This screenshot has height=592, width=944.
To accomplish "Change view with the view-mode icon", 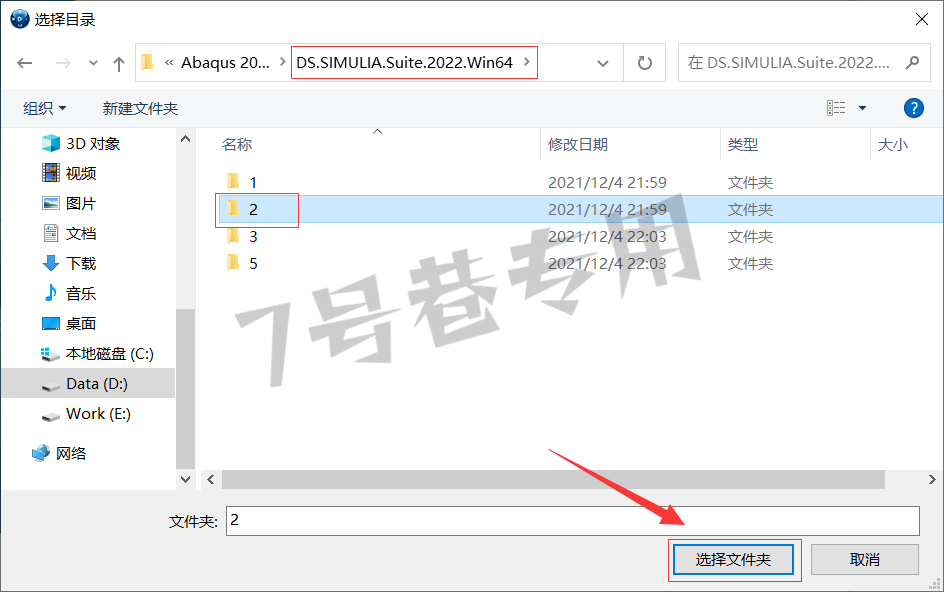I will pyautogui.click(x=836, y=108).
